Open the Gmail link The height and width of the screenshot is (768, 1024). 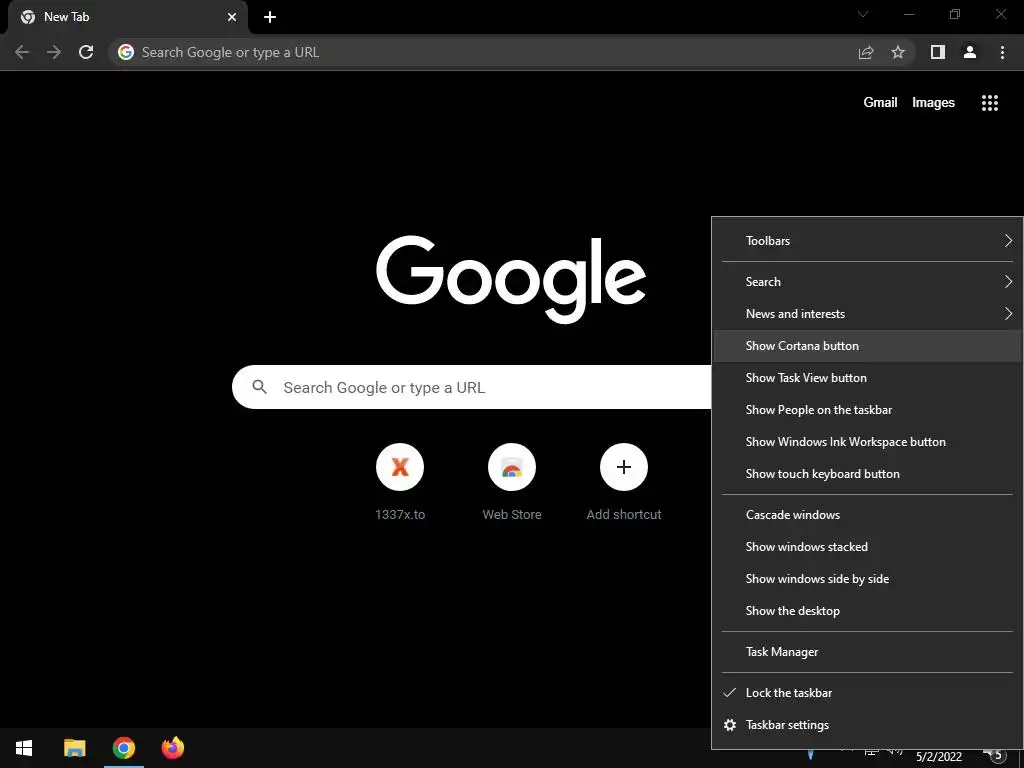(x=880, y=103)
